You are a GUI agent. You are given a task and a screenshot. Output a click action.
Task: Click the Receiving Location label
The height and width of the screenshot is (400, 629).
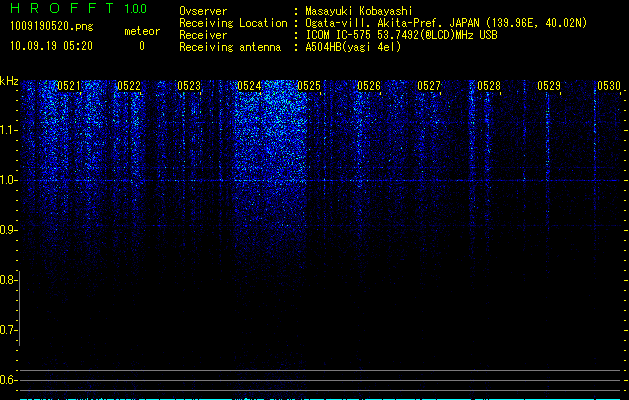pos(233,23)
